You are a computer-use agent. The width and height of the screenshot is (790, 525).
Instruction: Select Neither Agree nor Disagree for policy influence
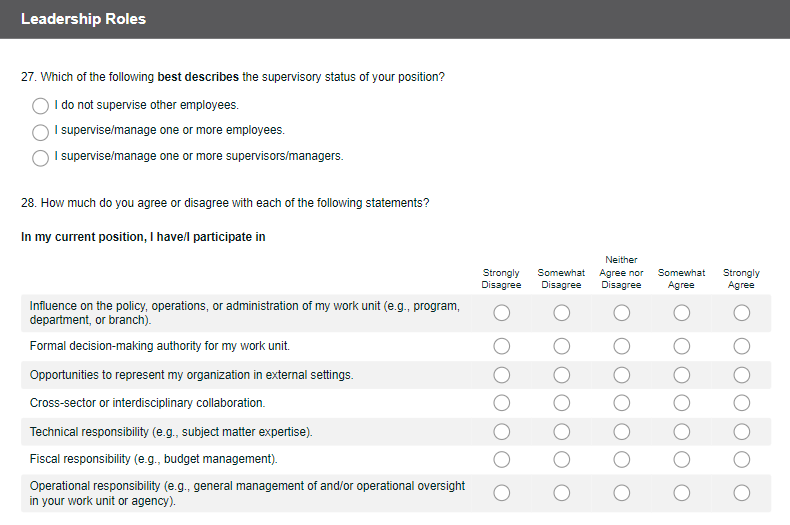[621, 313]
